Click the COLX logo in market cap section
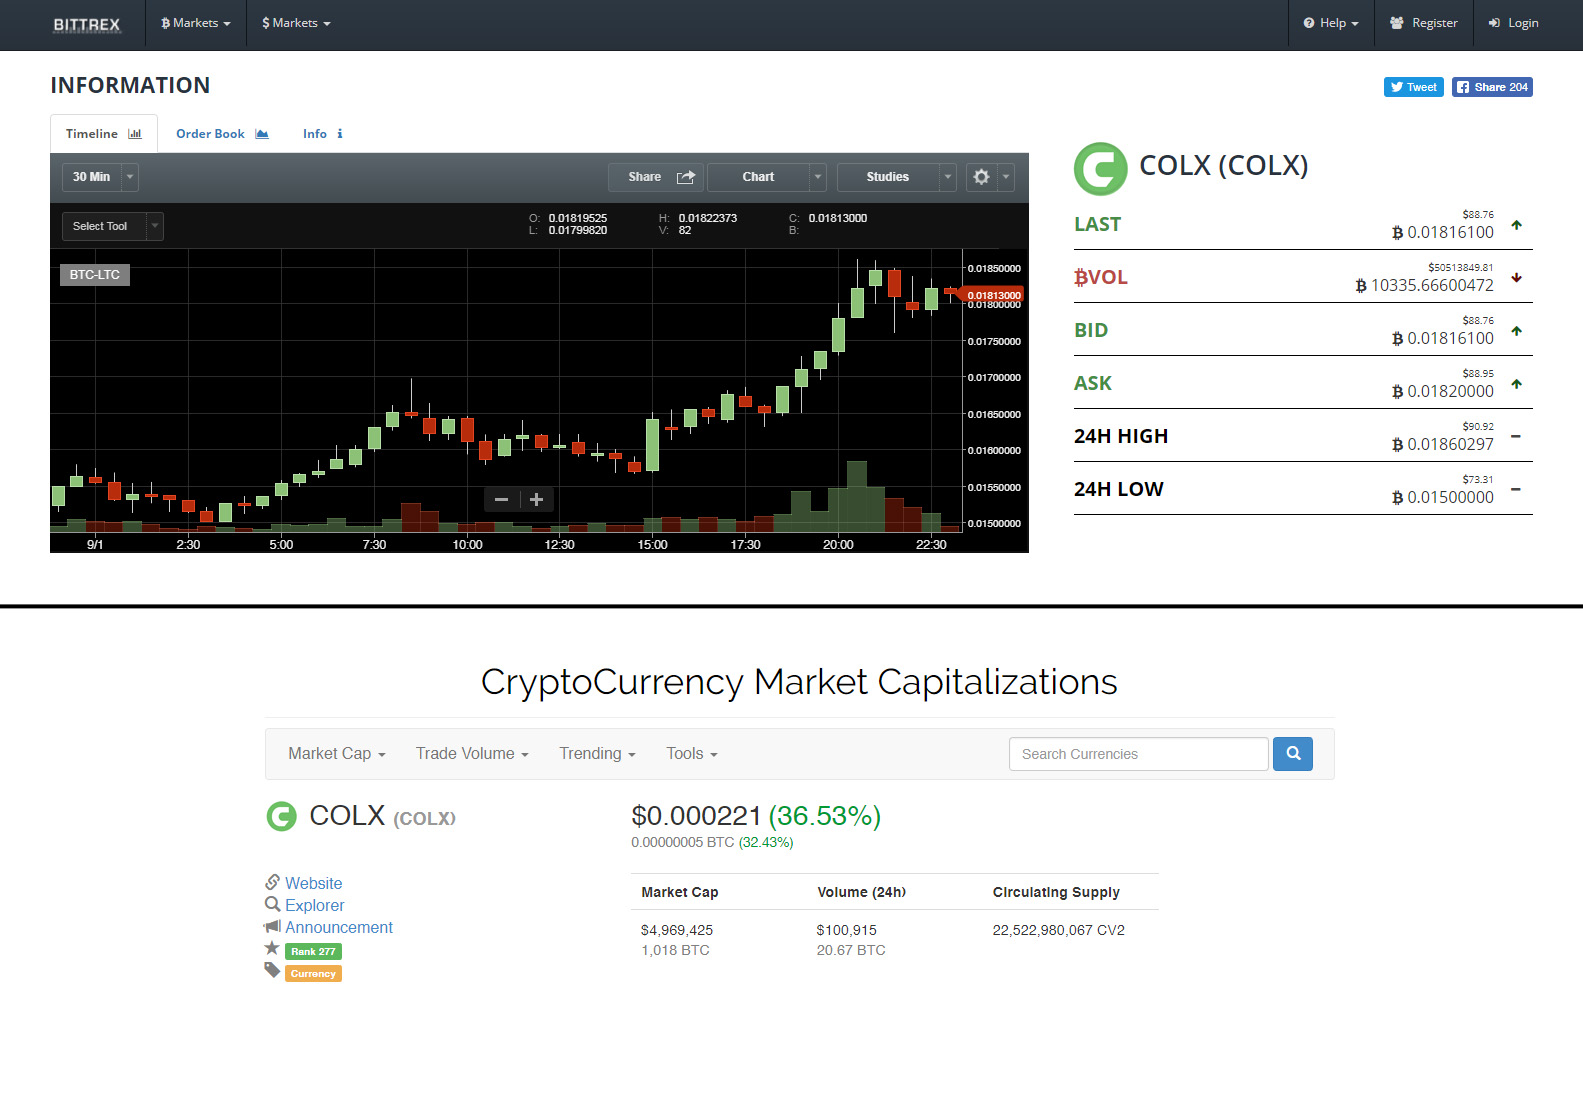 (282, 817)
